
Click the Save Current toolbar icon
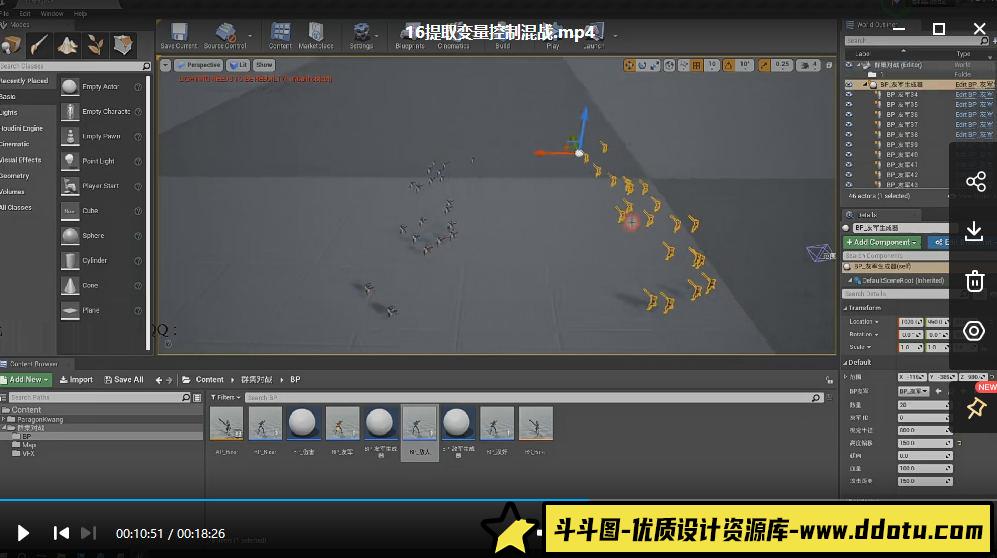click(179, 36)
